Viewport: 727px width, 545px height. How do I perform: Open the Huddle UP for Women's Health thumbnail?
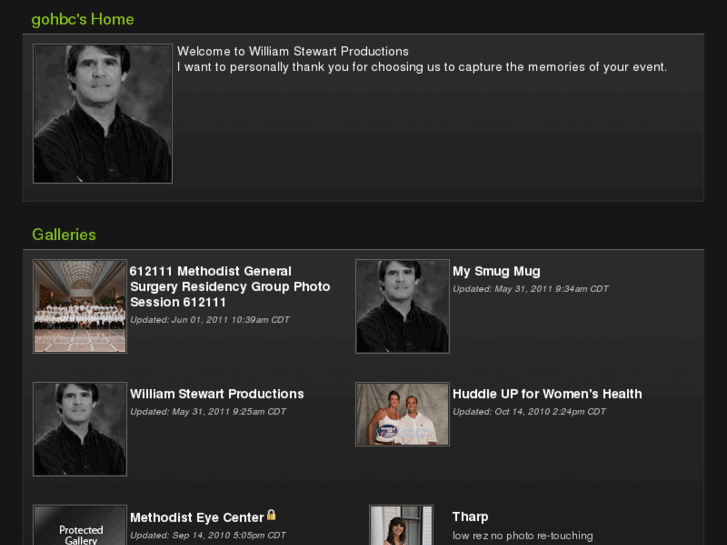coord(402,414)
